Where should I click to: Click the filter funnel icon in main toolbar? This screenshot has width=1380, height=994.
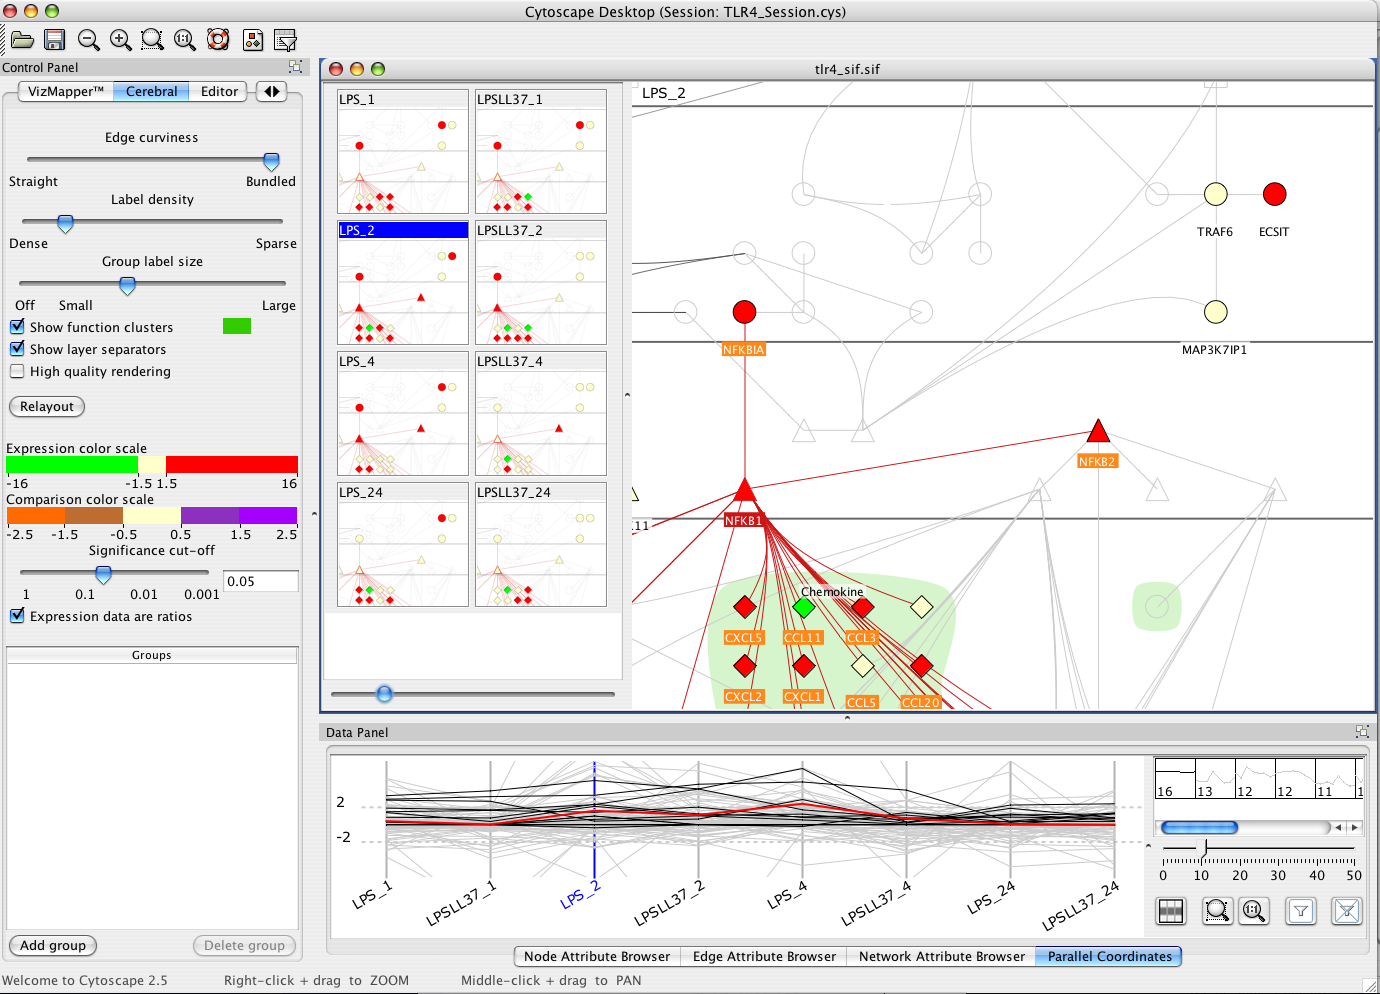tap(285, 40)
